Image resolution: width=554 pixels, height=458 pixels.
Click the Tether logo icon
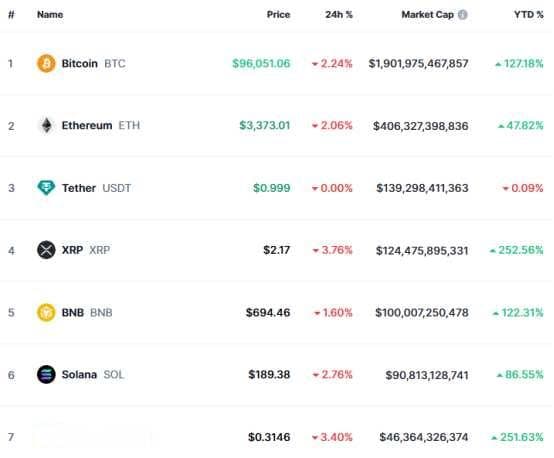[46, 188]
